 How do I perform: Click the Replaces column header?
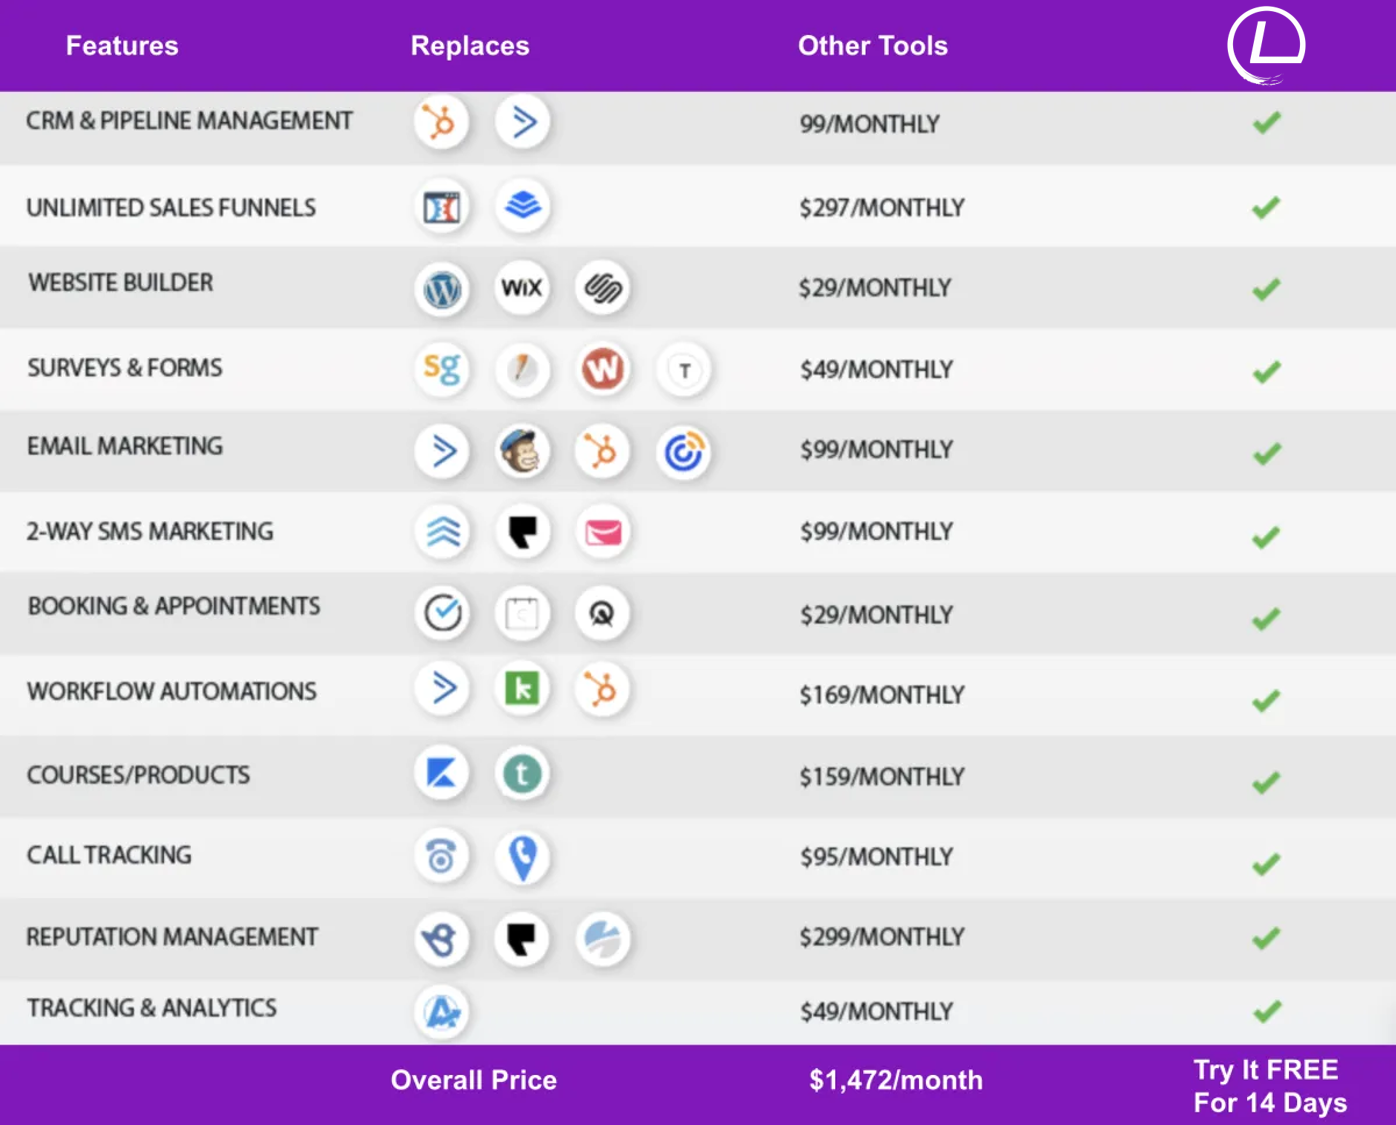tap(470, 46)
